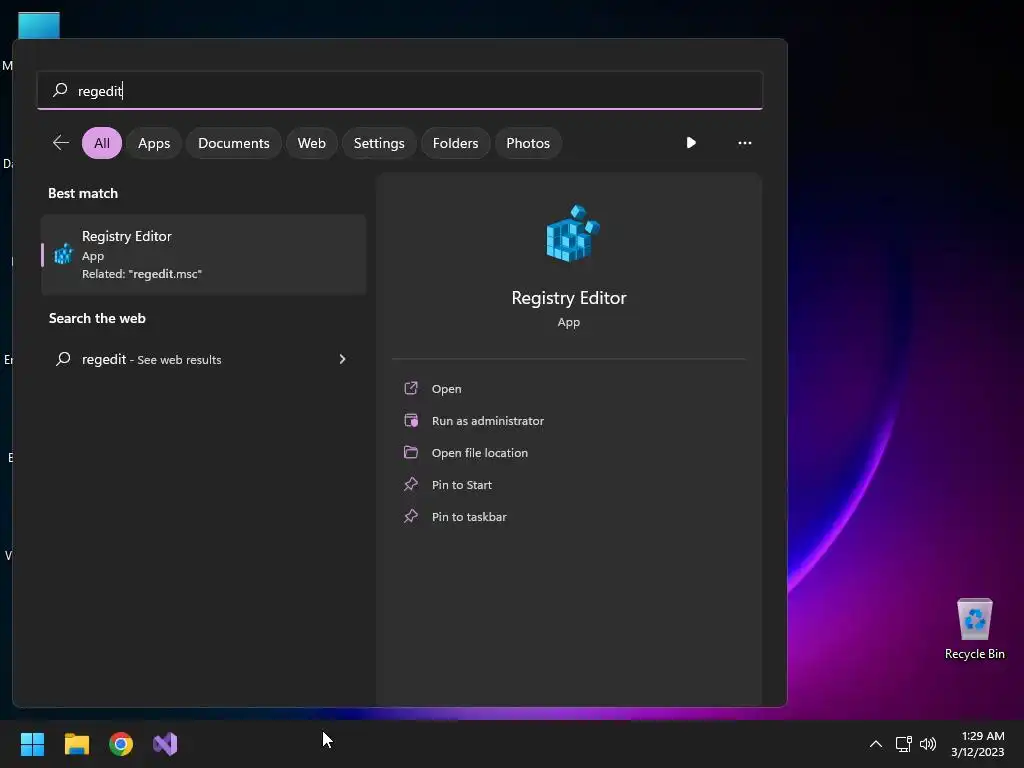The width and height of the screenshot is (1024, 768).
Task: Click the Pin to taskbar pin icon
Action: pos(411,516)
